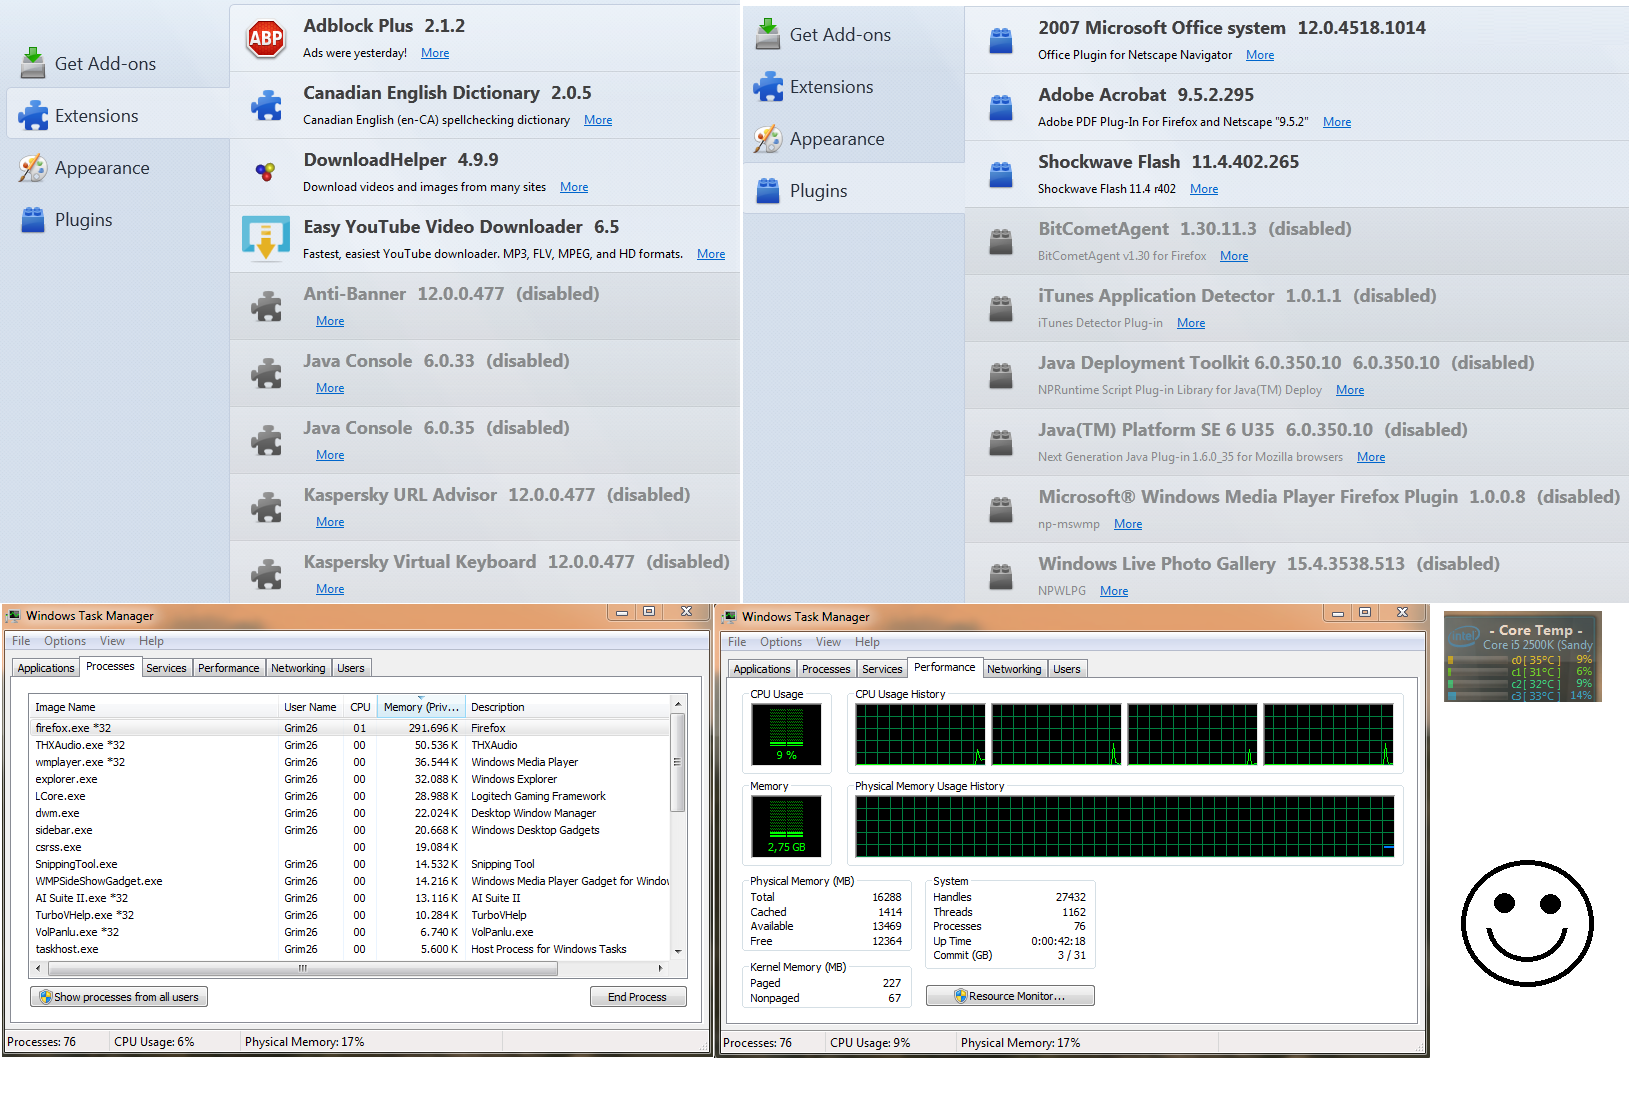Open View menu in right Task Manager
Screen dimensions: 1629x1096
[x=828, y=642]
